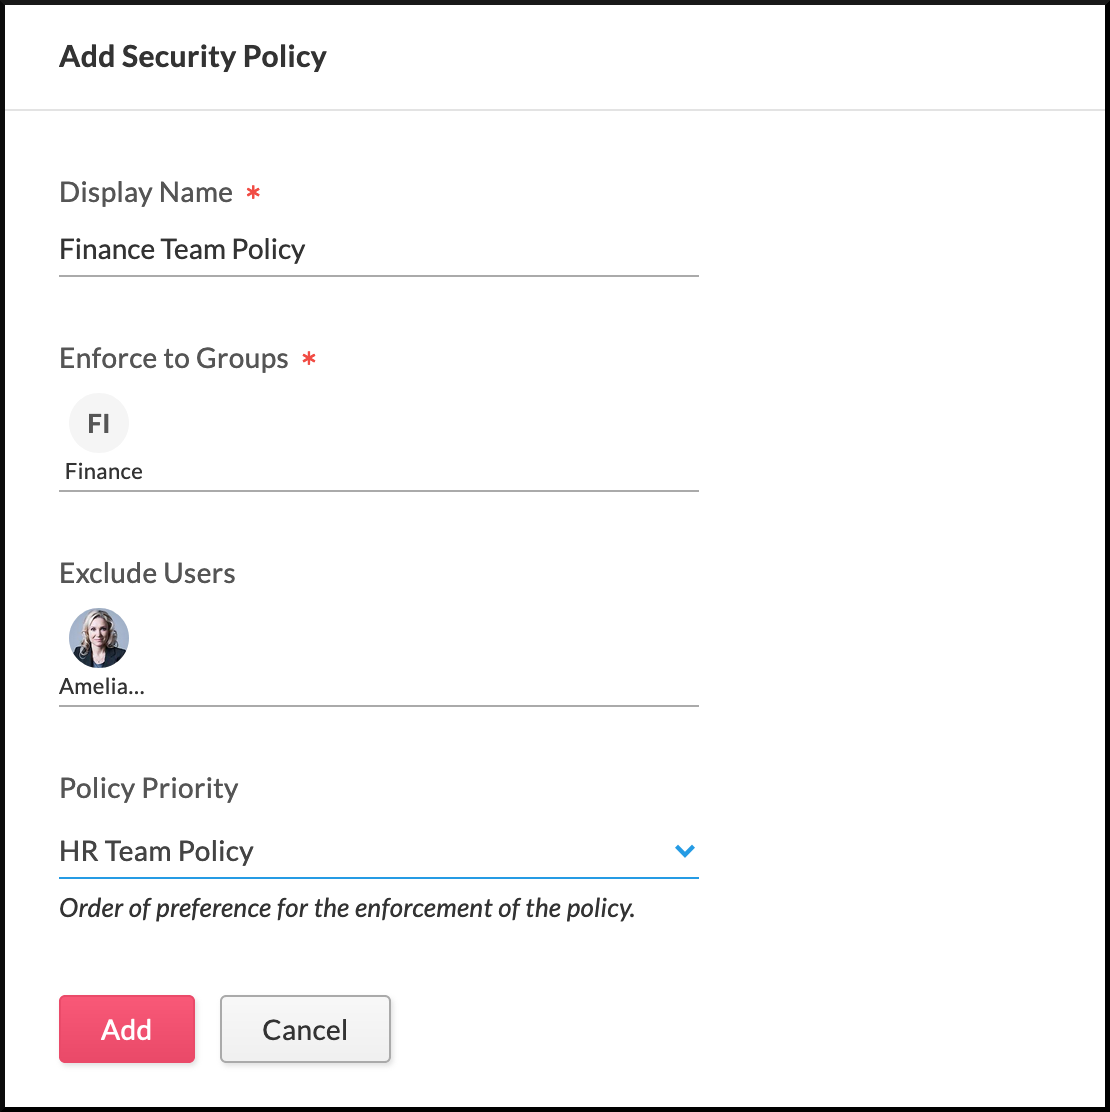
Task: Click empty area of Enforce to Groups field
Action: pos(420,440)
